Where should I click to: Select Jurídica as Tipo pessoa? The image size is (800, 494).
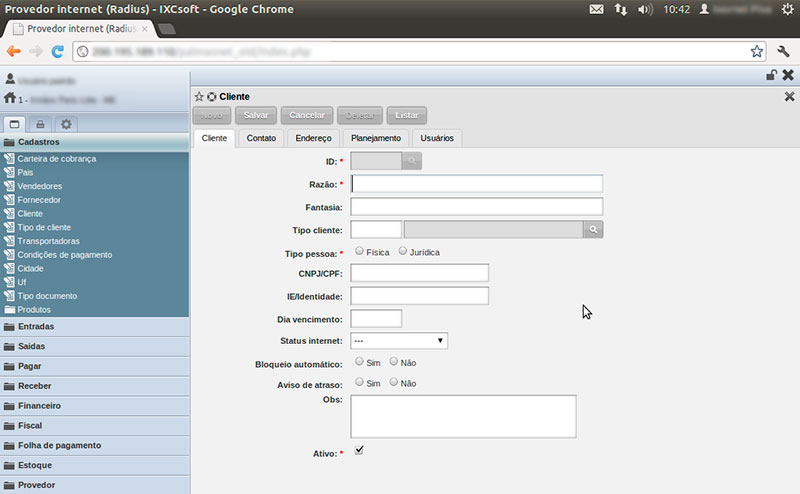click(403, 251)
